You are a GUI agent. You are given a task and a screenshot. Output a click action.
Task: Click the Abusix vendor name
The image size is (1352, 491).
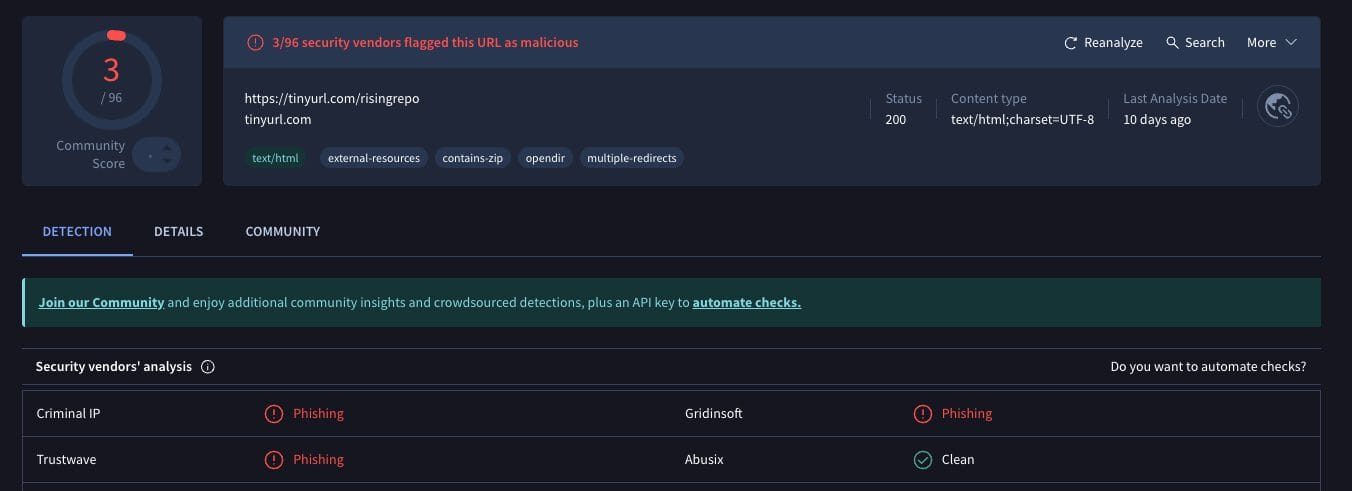[x=704, y=460]
